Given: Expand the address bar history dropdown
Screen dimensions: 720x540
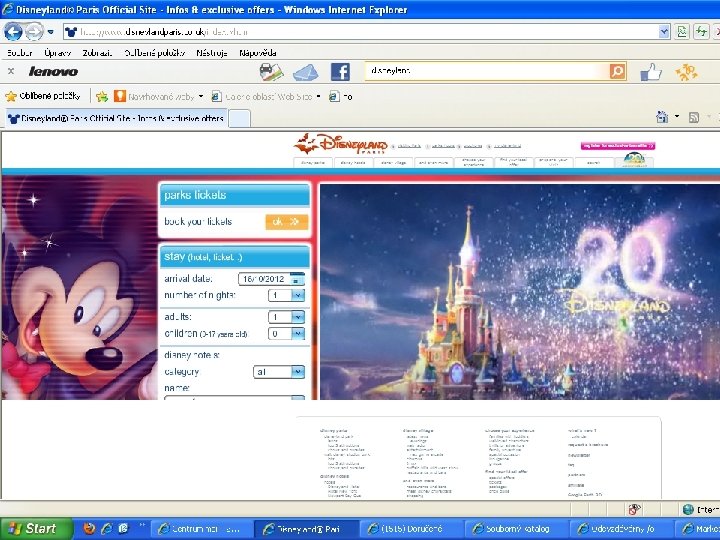Looking at the screenshot, I should (x=664, y=32).
